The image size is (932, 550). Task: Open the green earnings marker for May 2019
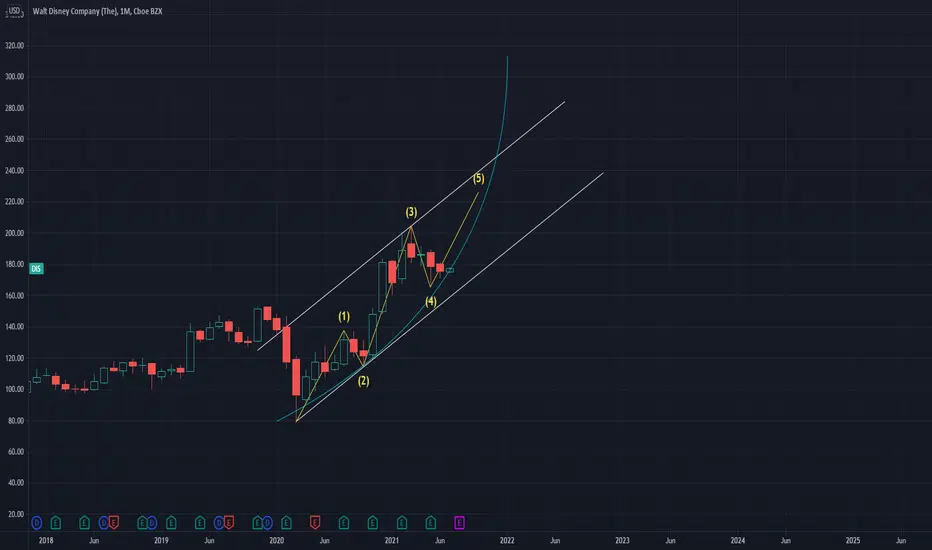click(200, 523)
